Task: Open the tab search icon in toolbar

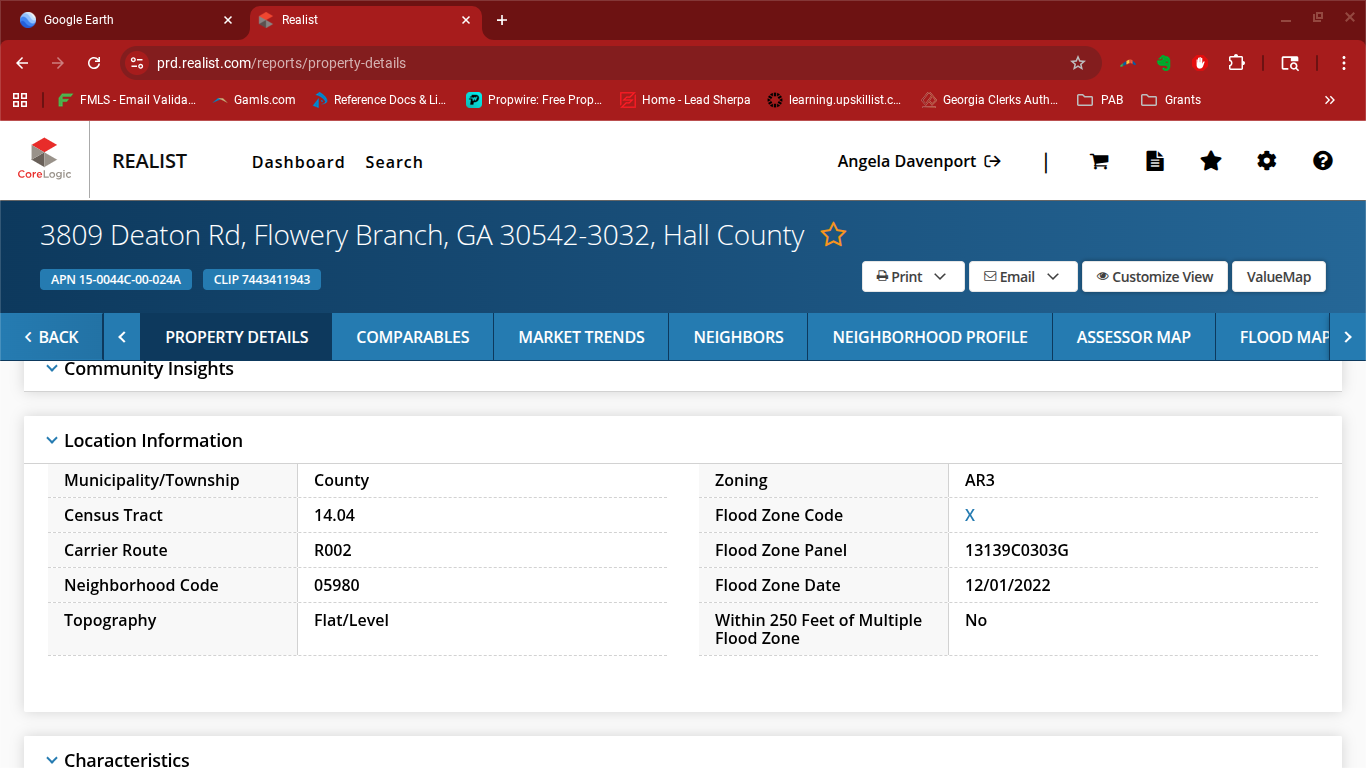Action: [x=1290, y=63]
